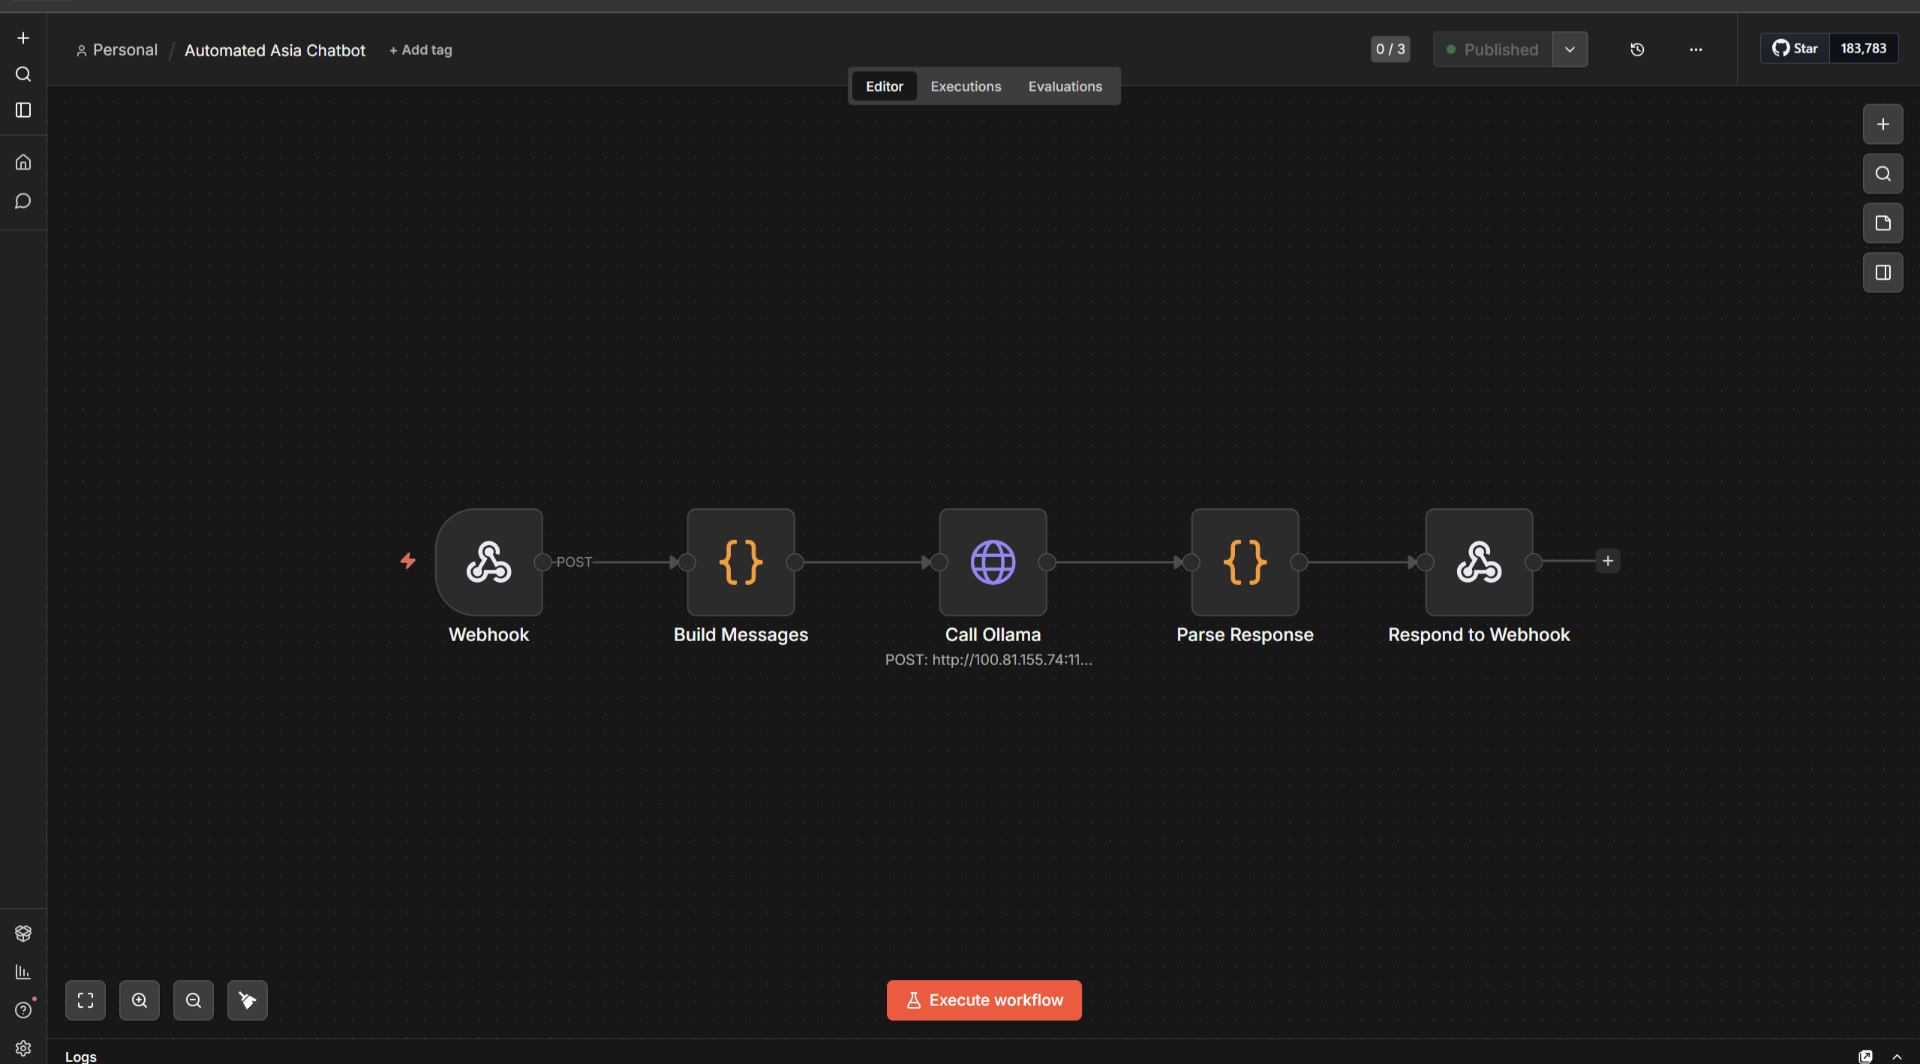Tidy up workflow nodes
Viewport: 1920px width, 1064px height.
(248, 1000)
